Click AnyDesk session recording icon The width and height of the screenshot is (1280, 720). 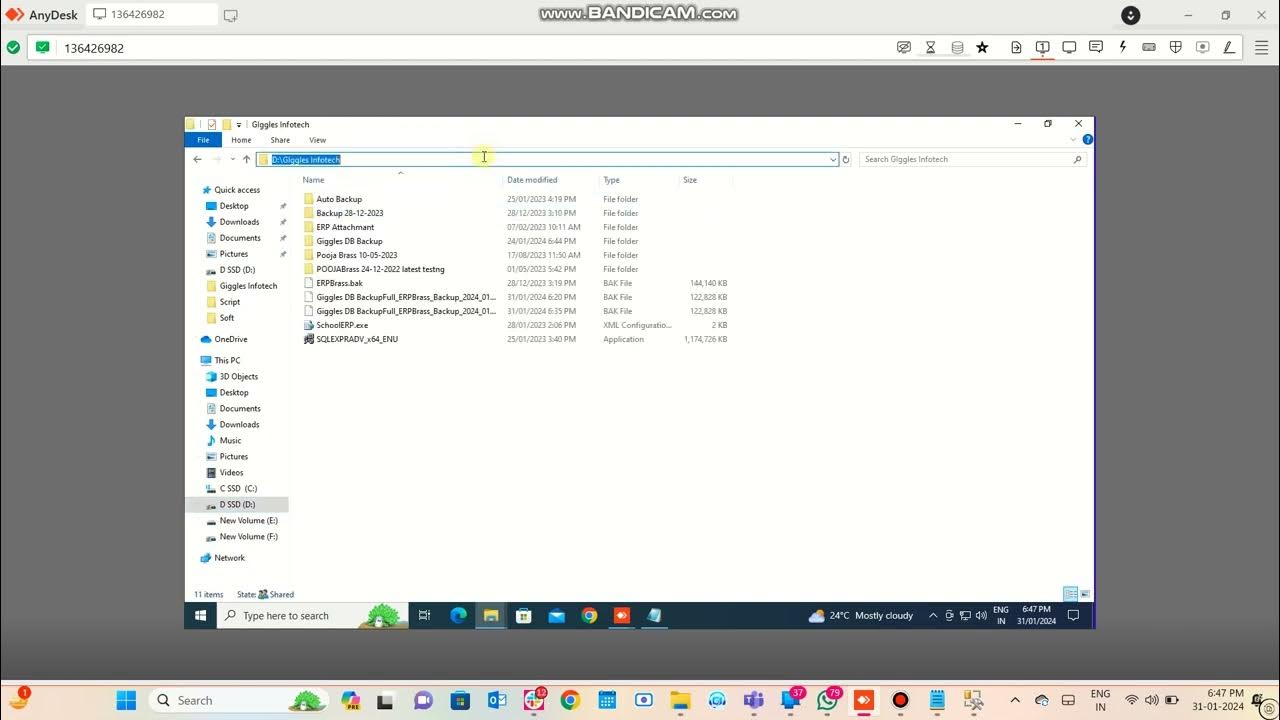[1202, 47]
